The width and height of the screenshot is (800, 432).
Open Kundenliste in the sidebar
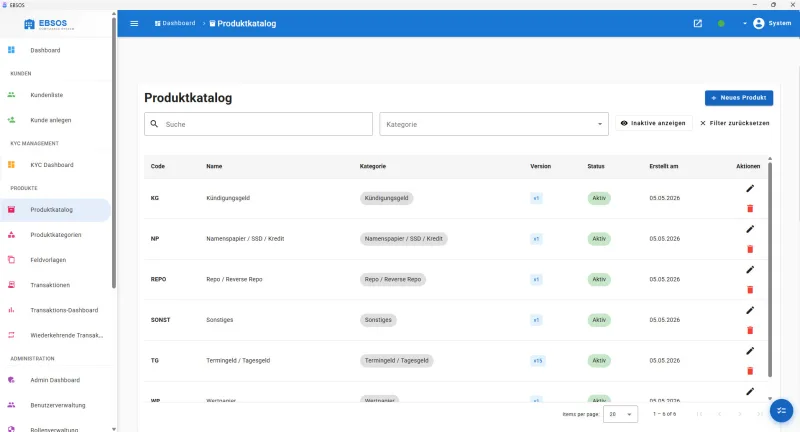55,95
